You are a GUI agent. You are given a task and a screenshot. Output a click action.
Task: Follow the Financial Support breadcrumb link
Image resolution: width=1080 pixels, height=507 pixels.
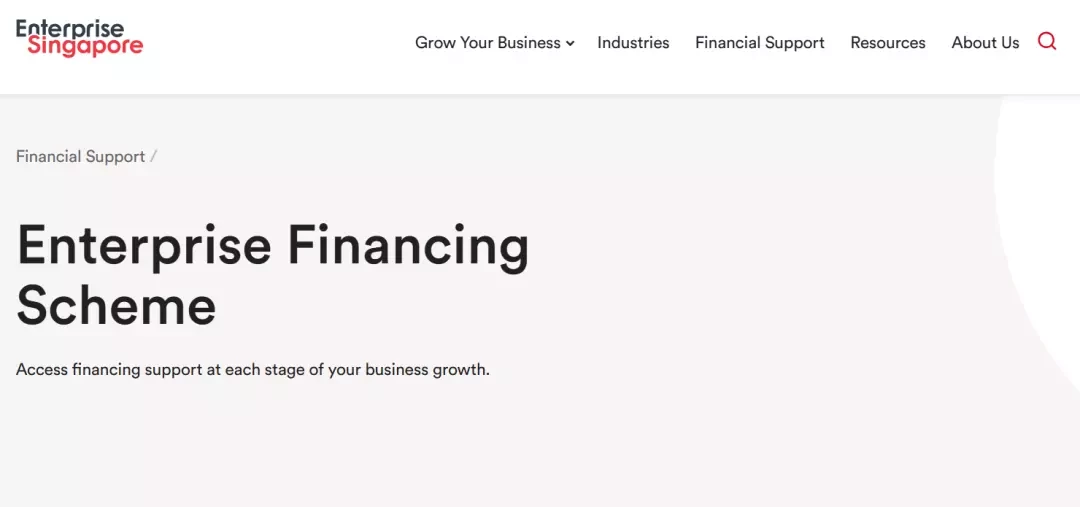81,156
